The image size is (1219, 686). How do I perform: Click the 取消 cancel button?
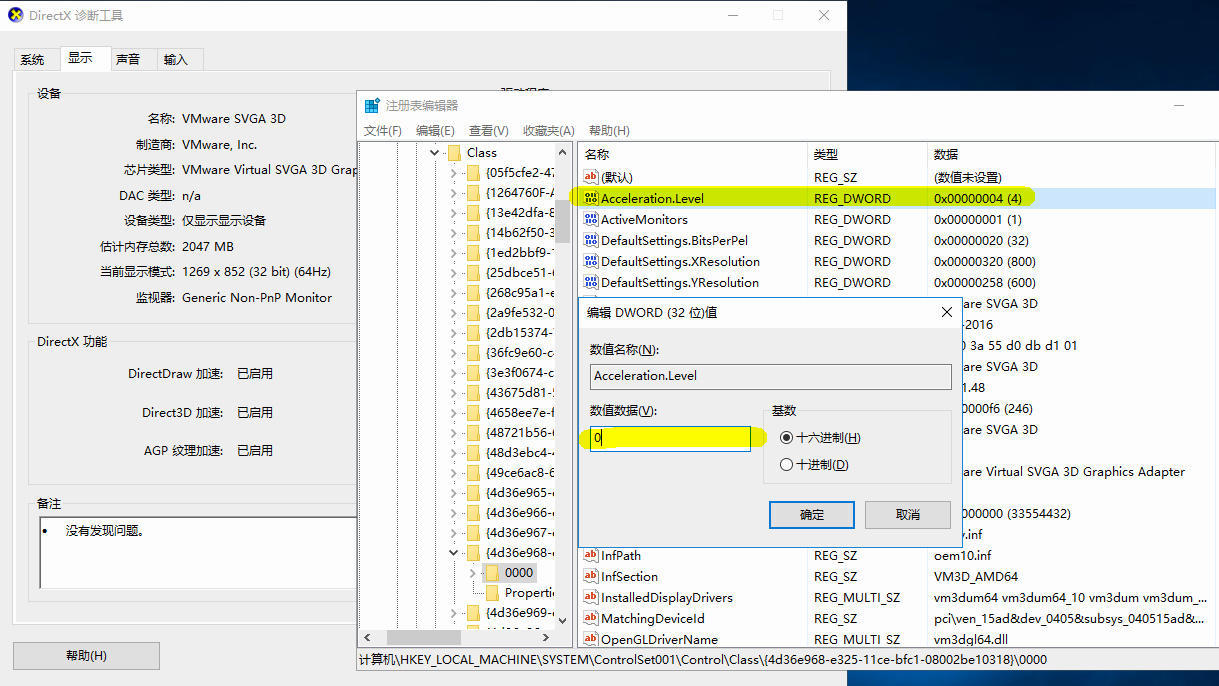tap(907, 514)
